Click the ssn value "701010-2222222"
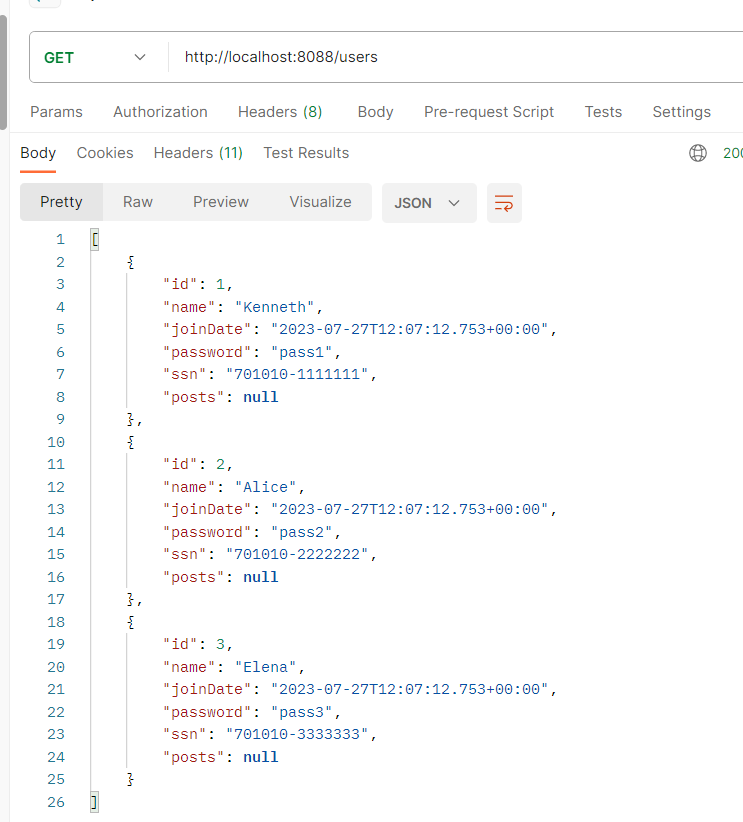Image resolution: width=743 pixels, height=822 pixels. point(297,555)
